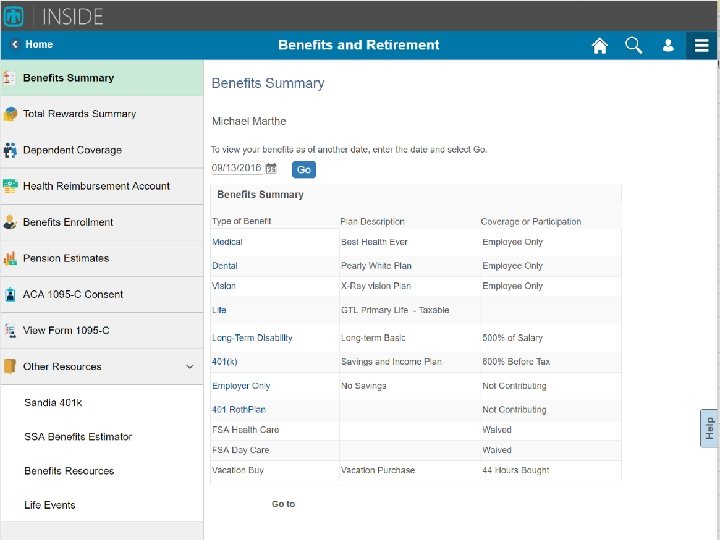Open Health Reimbursement Account page
The width and height of the screenshot is (720, 540).
tap(102, 186)
